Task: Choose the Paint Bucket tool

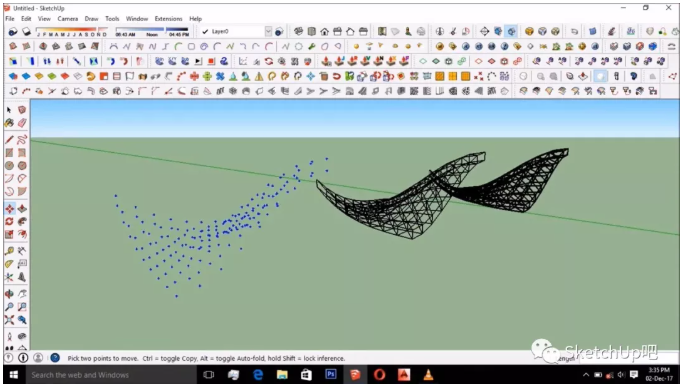Action: click(9, 123)
